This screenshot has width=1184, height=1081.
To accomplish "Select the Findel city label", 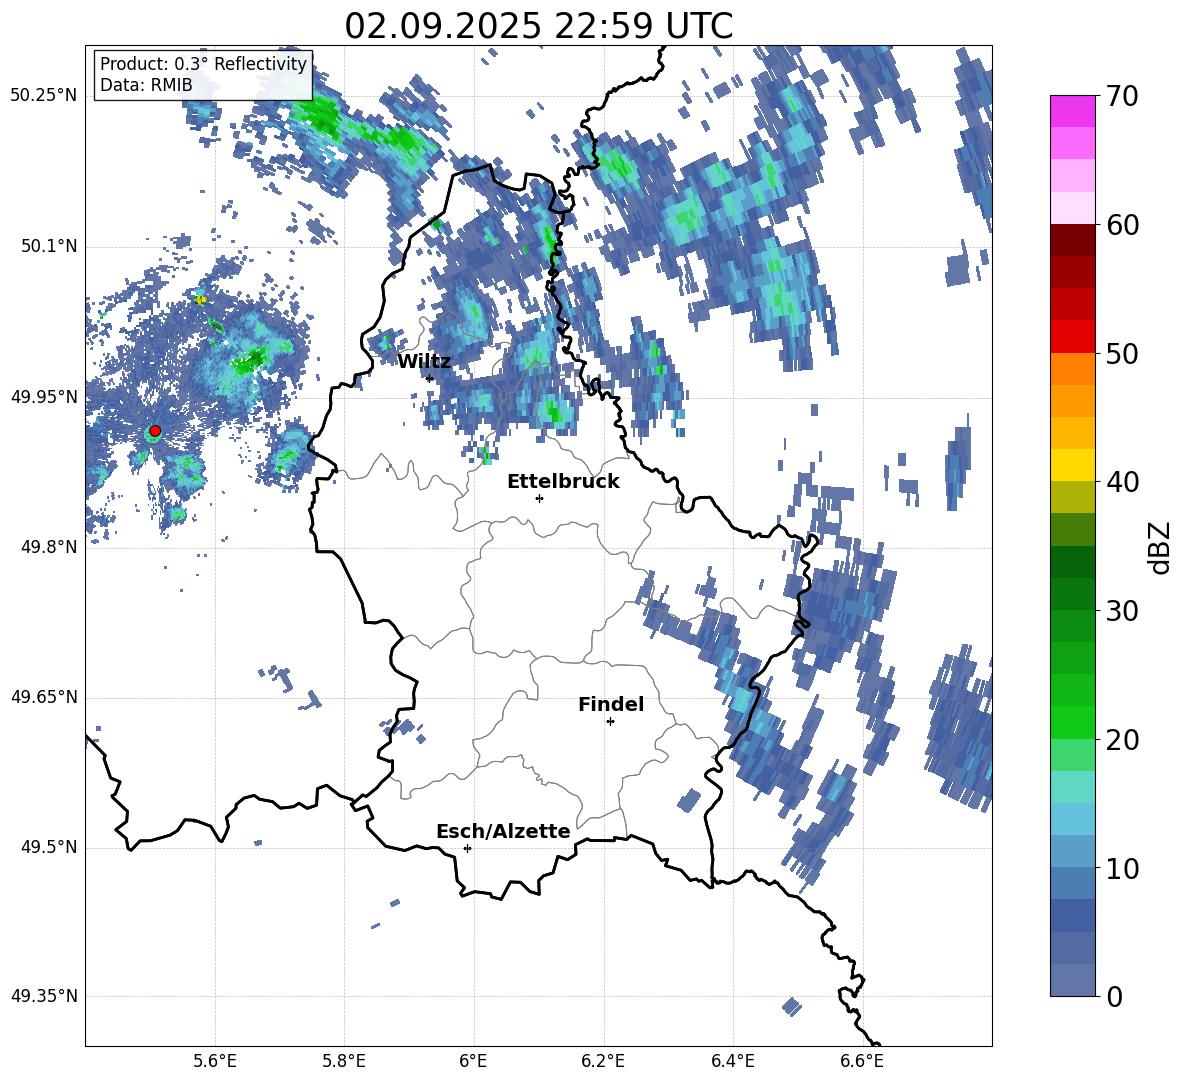I will [611, 704].
